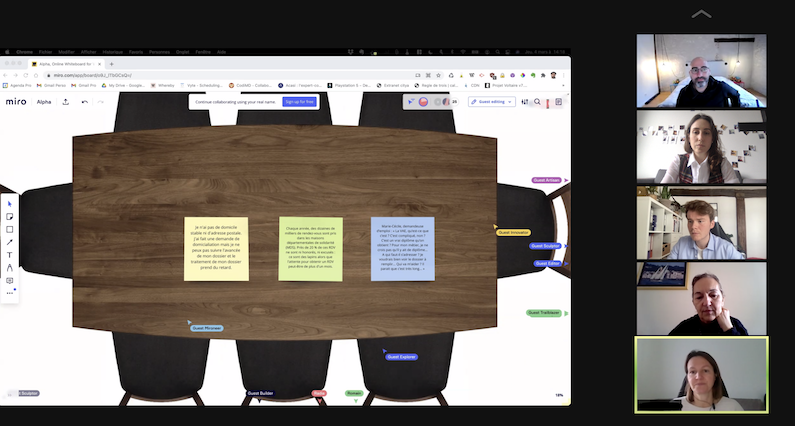Click the Guest Artisan cursor label
Image resolution: width=795 pixels, height=426 pixels.
click(x=547, y=180)
